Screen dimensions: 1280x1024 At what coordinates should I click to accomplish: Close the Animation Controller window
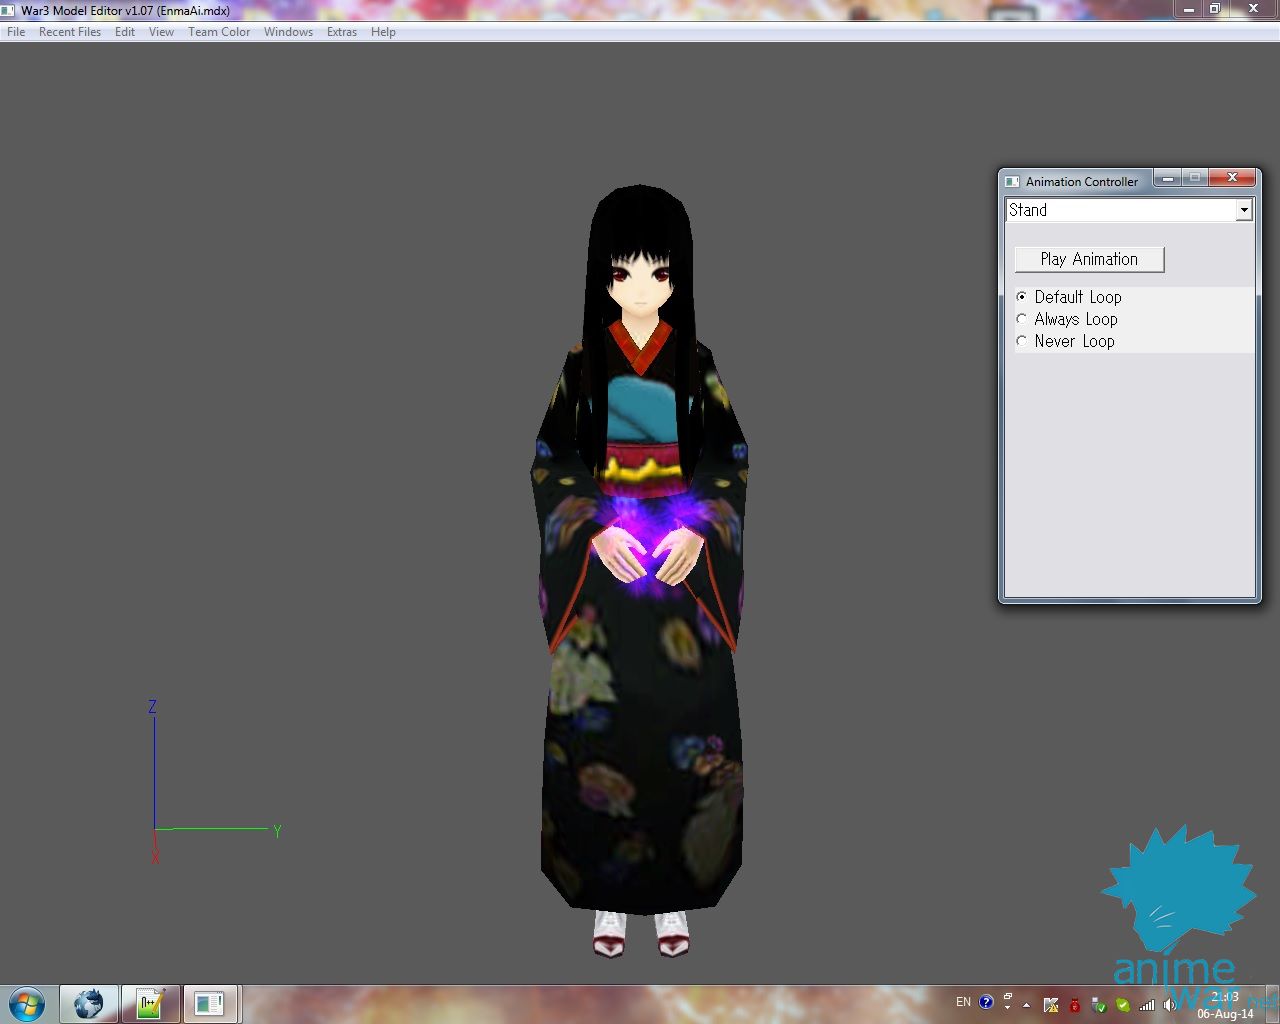(1232, 178)
